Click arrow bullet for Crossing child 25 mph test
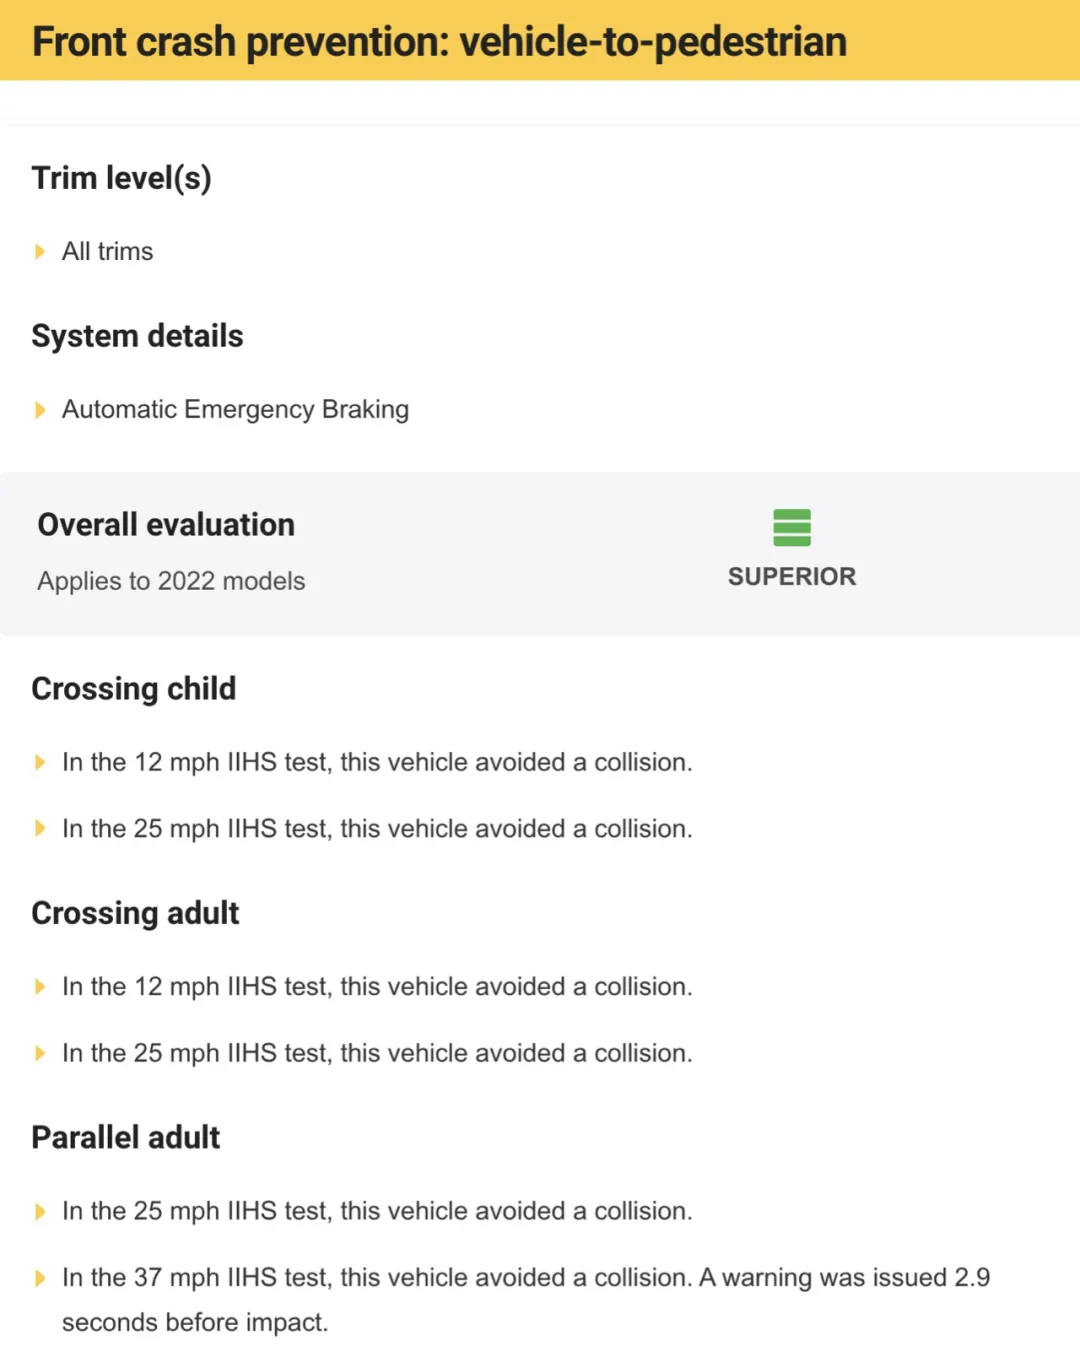This screenshot has width=1080, height=1352. tap(40, 828)
